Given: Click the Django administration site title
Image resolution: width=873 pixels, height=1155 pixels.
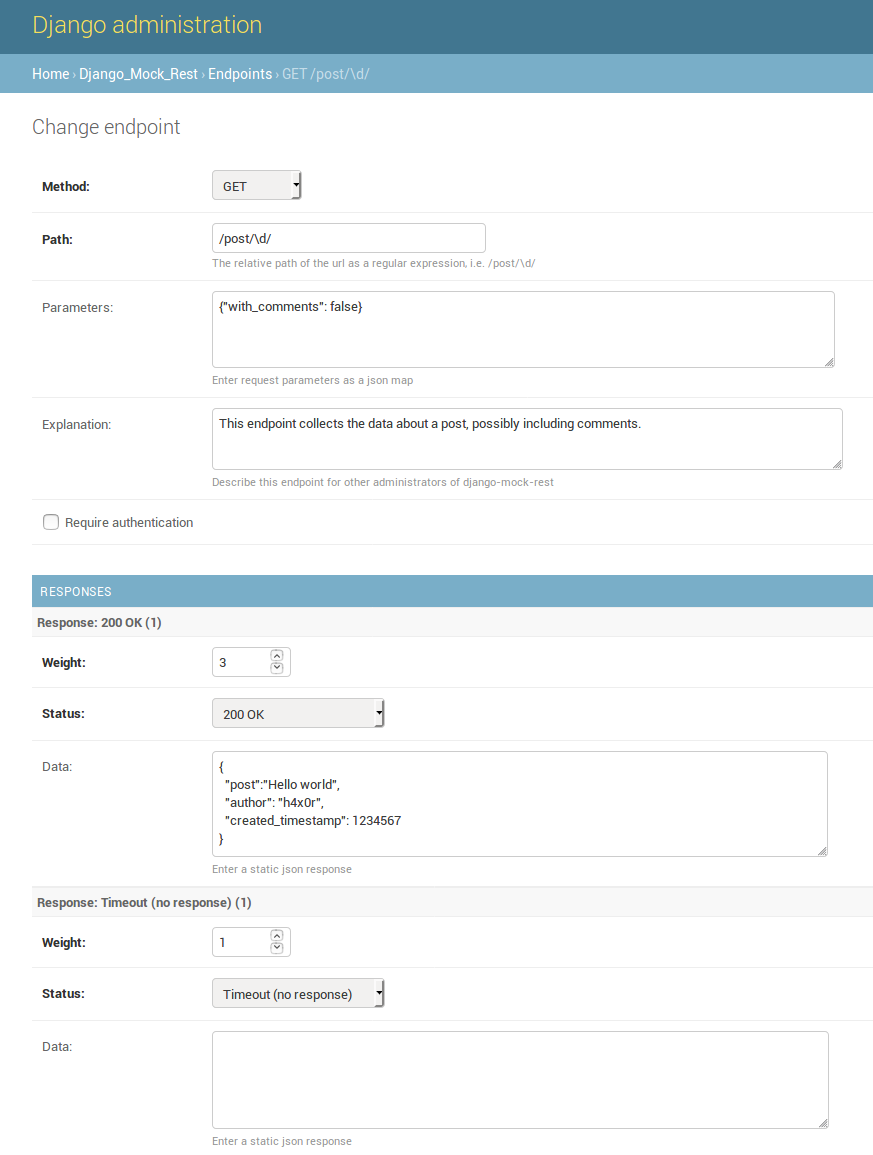Looking at the screenshot, I should (x=147, y=24).
